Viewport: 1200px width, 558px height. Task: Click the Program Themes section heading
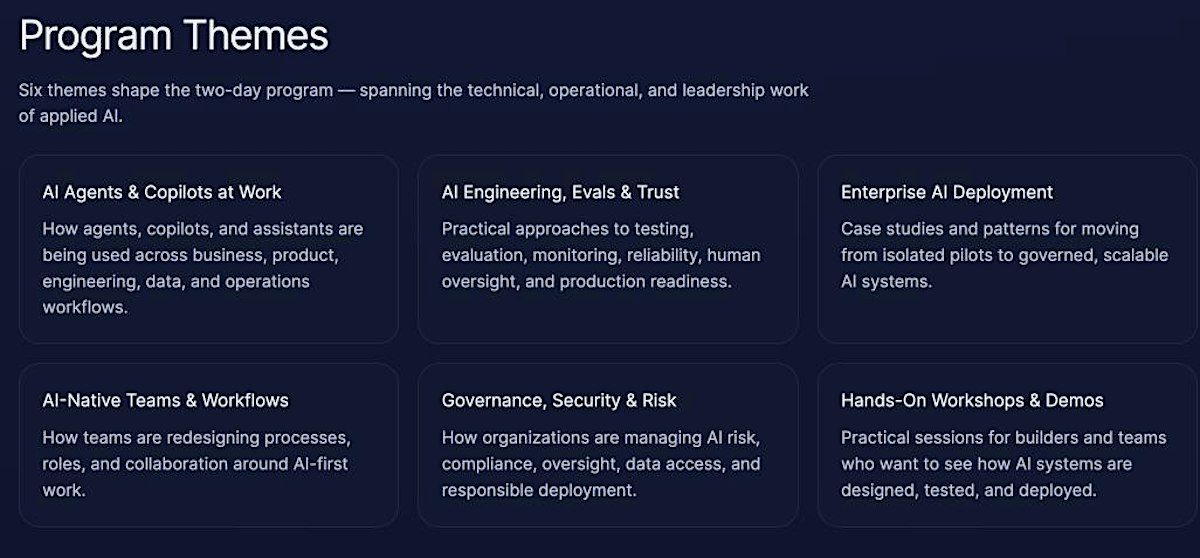click(174, 37)
